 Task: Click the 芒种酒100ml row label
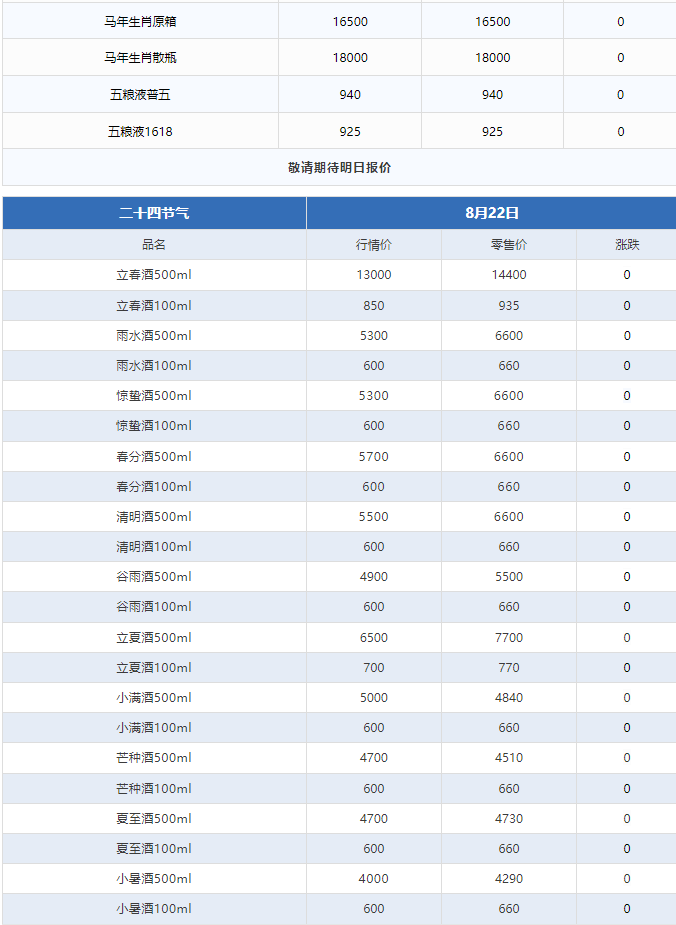[154, 789]
